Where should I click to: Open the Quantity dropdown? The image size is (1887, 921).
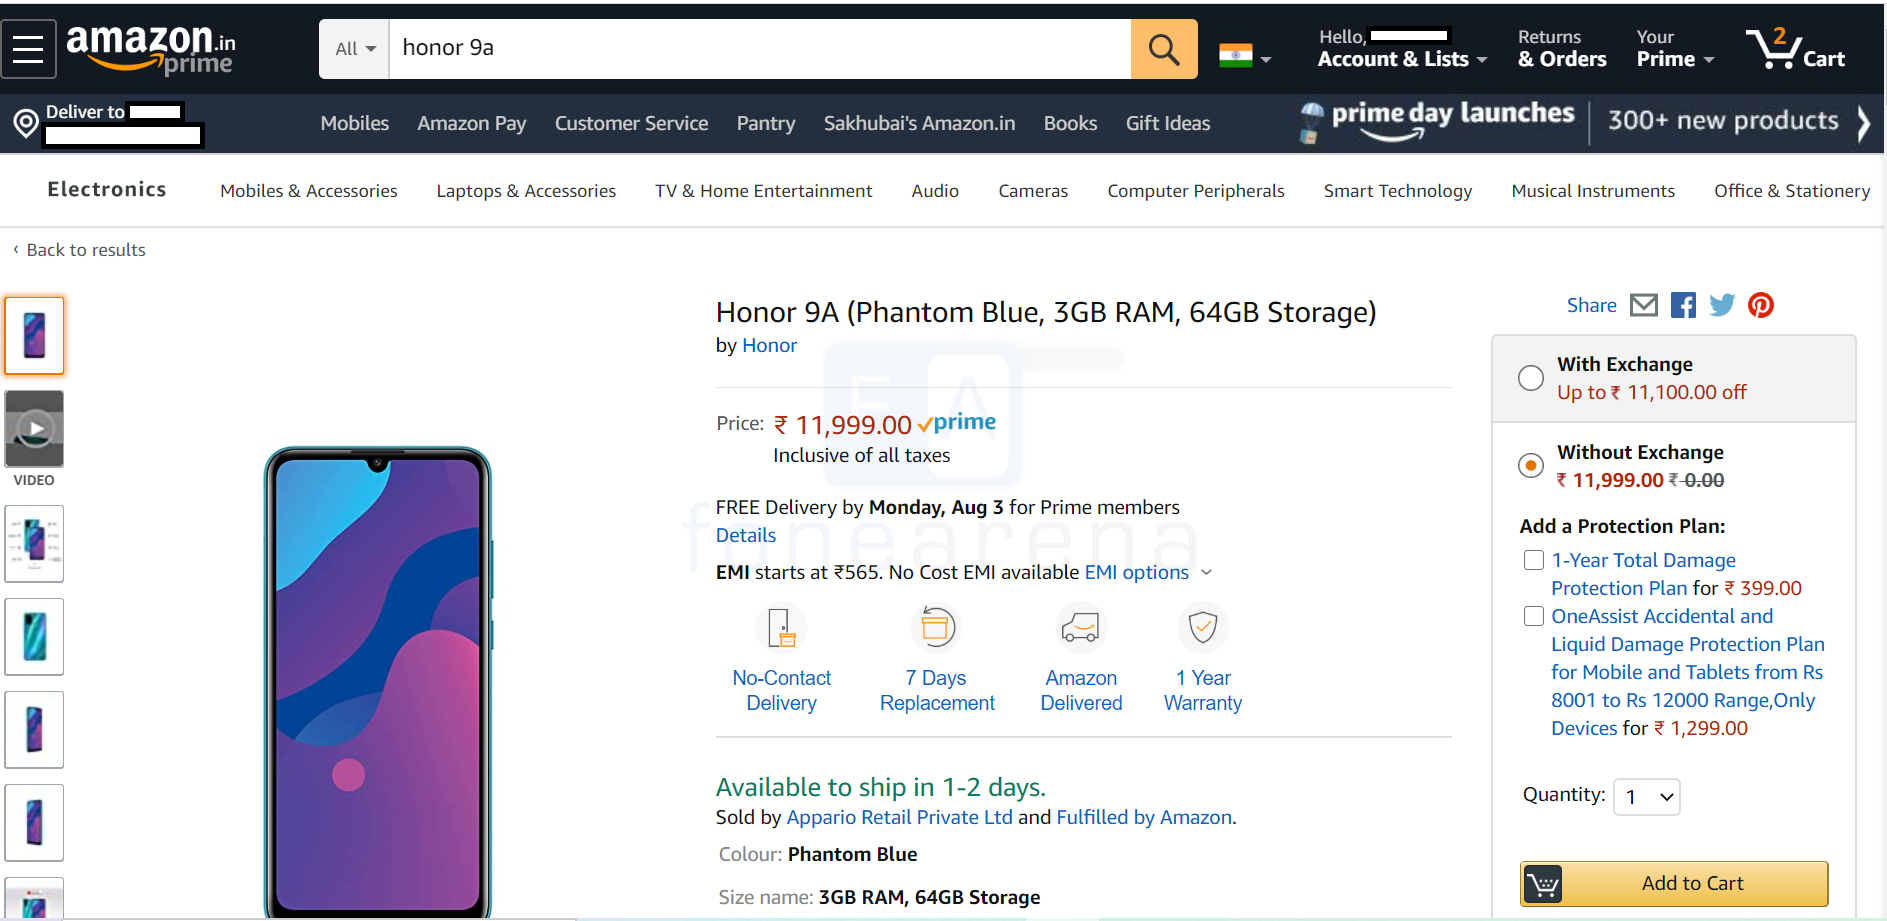(1647, 797)
